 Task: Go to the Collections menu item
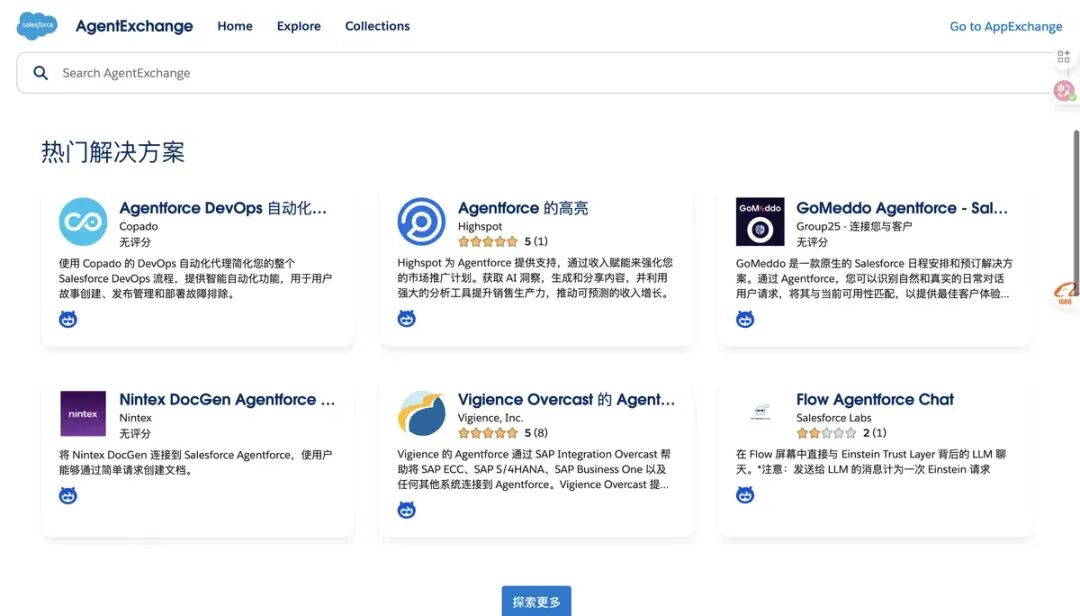click(377, 26)
